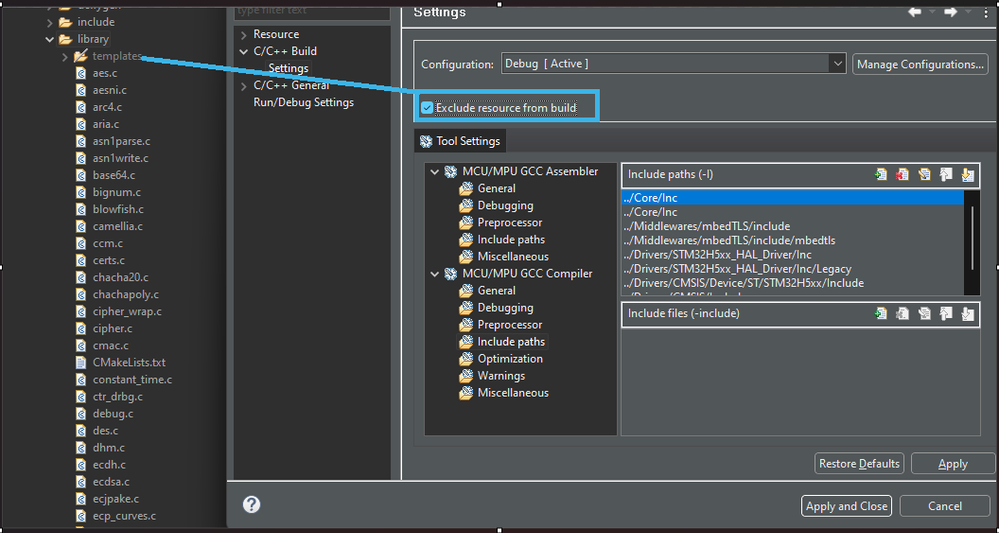Image resolution: width=999 pixels, height=533 pixels.
Task: Select the highlighted ../Core/Inc include path
Action: (793, 198)
